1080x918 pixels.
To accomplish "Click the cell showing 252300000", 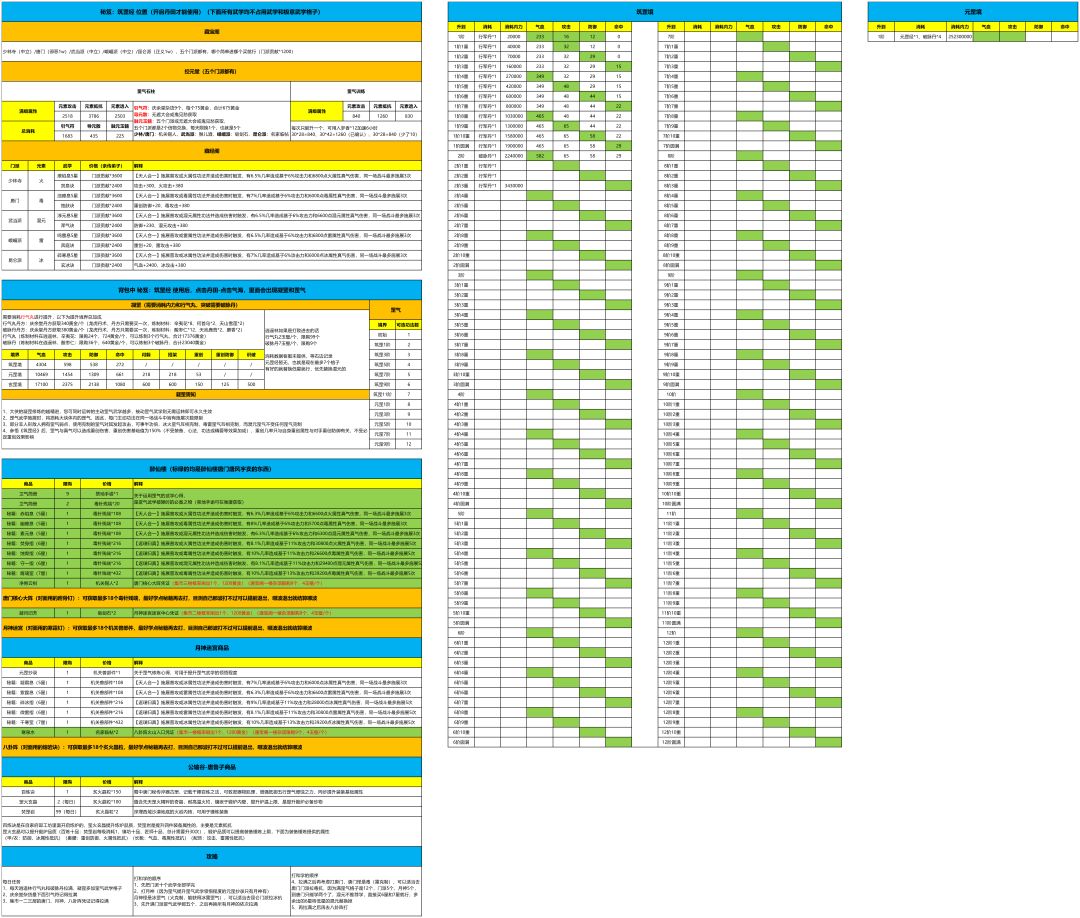I will pos(960,36).
